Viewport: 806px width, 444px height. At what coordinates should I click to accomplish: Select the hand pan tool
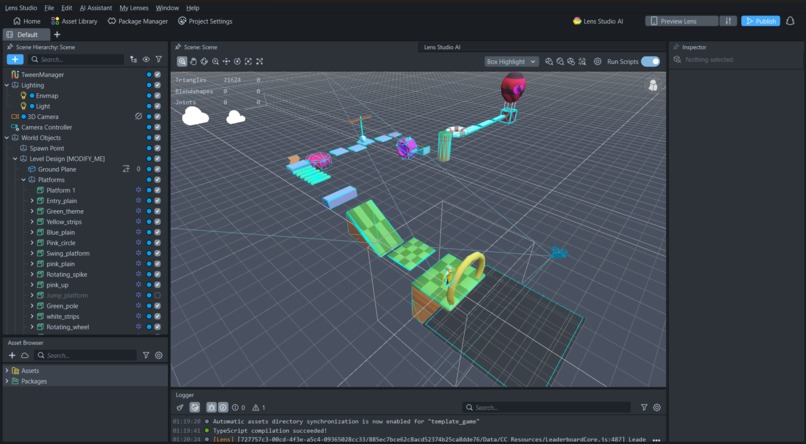(193, 62)
